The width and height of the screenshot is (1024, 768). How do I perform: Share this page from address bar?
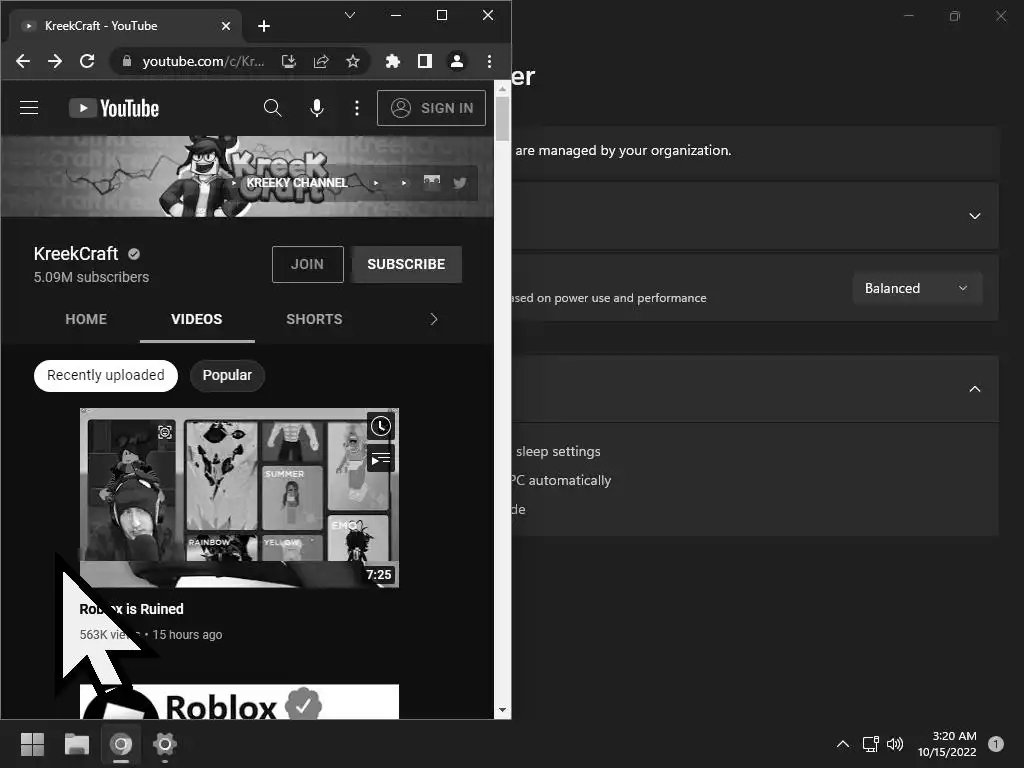click(x=321, y=61)
